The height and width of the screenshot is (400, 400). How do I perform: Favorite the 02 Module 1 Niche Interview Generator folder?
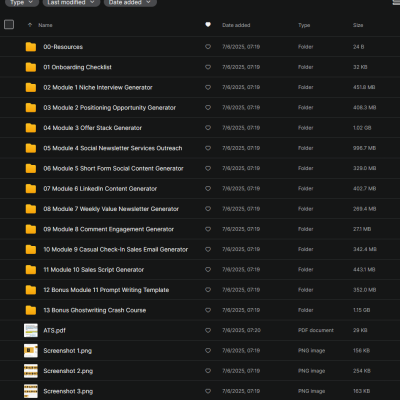click(x=208, y=87)
